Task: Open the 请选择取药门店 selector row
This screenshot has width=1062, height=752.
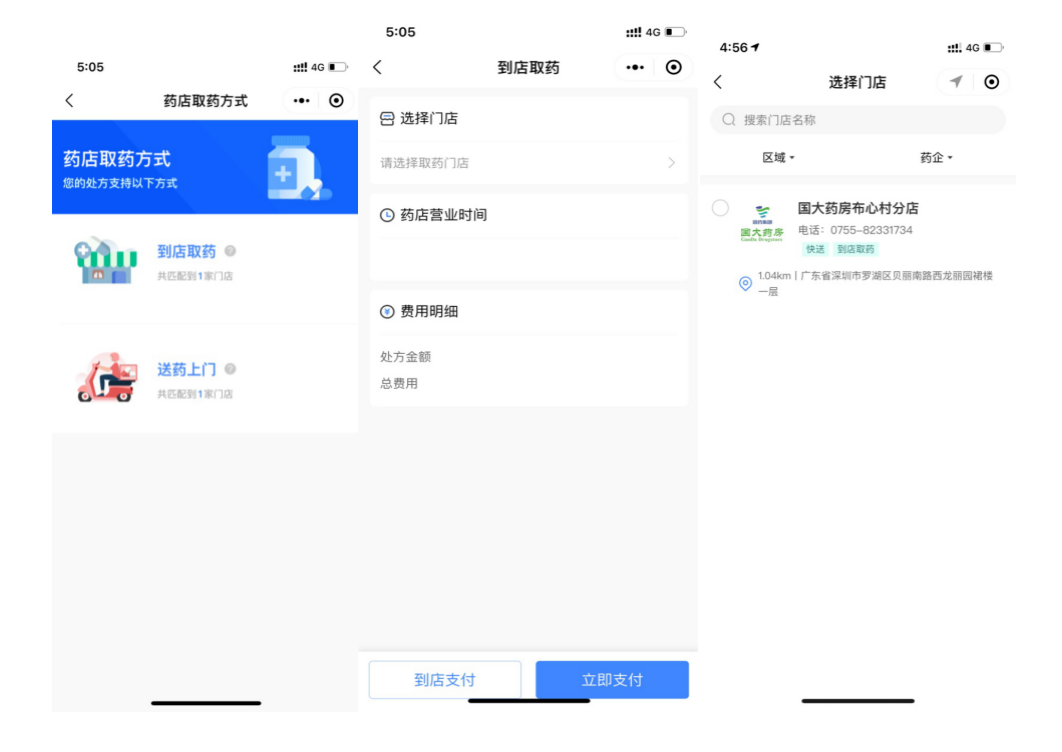Action: click(x=528, y=163)
